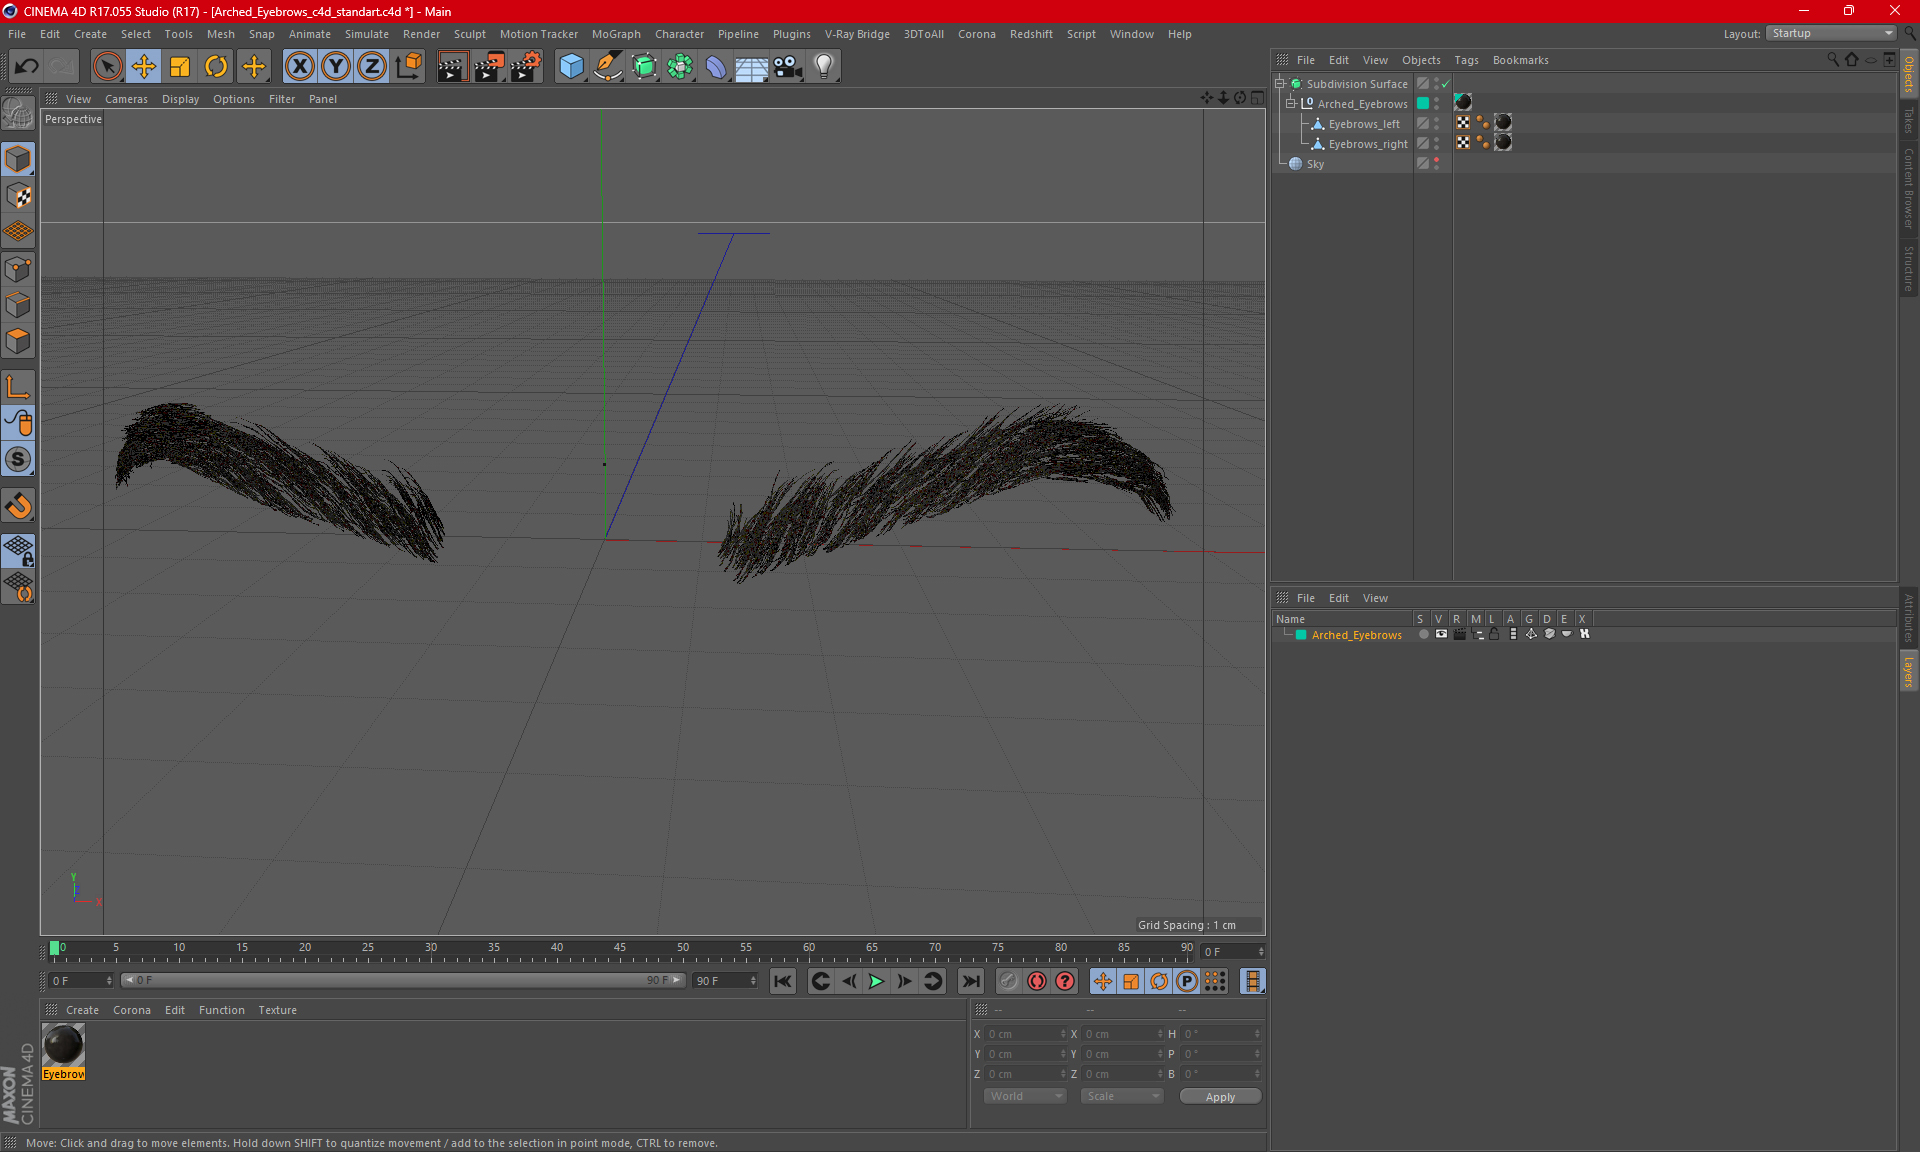This screenshot has width=1920, height=1152.
Task: Open material manager Create menu
Action: pos(82,1010)
